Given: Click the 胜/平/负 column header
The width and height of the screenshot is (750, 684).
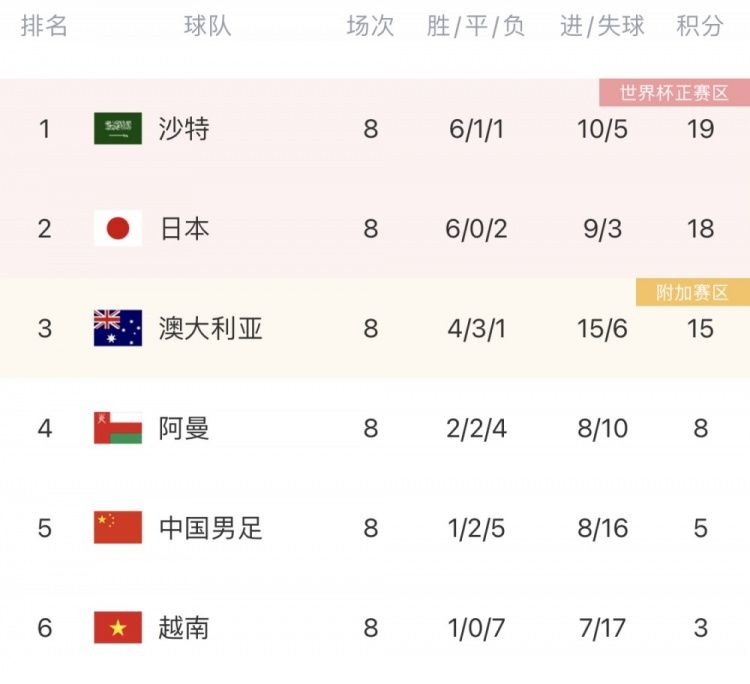Looking at the screenshot, I should pos(476,27).
